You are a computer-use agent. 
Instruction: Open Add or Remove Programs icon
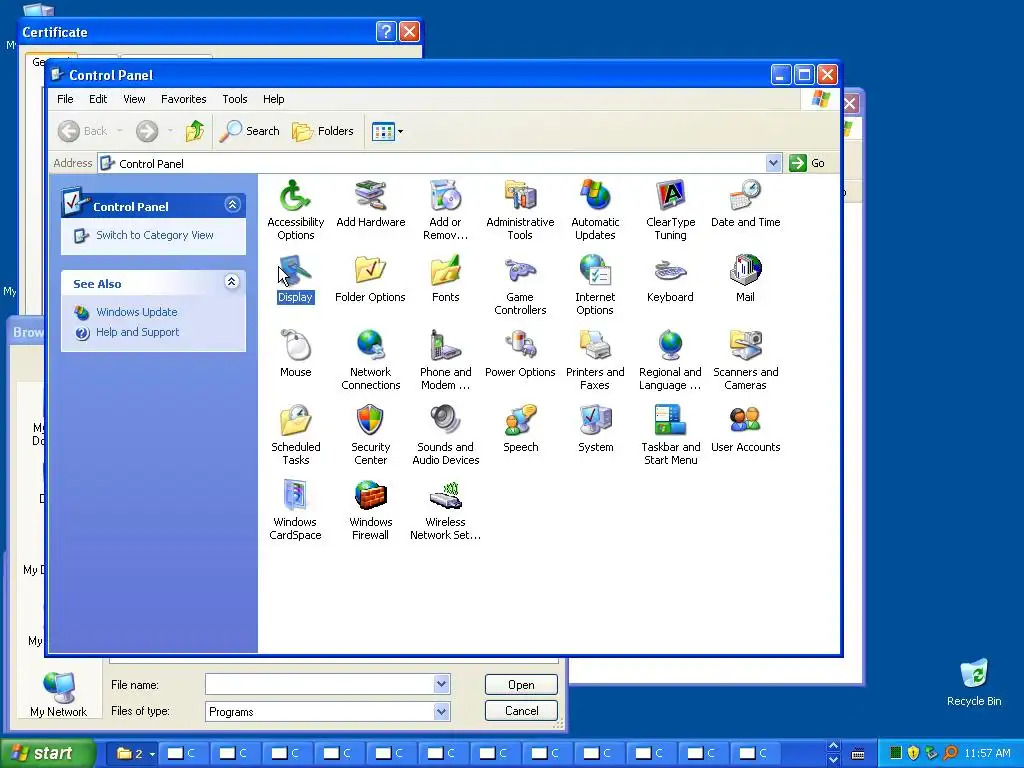coord(445,209)
